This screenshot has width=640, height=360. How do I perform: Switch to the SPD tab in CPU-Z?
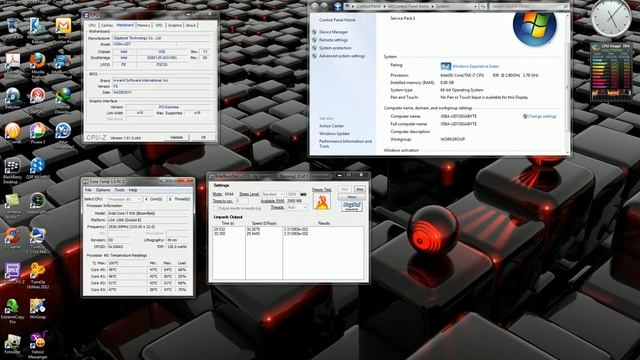[x=159, y=25]
